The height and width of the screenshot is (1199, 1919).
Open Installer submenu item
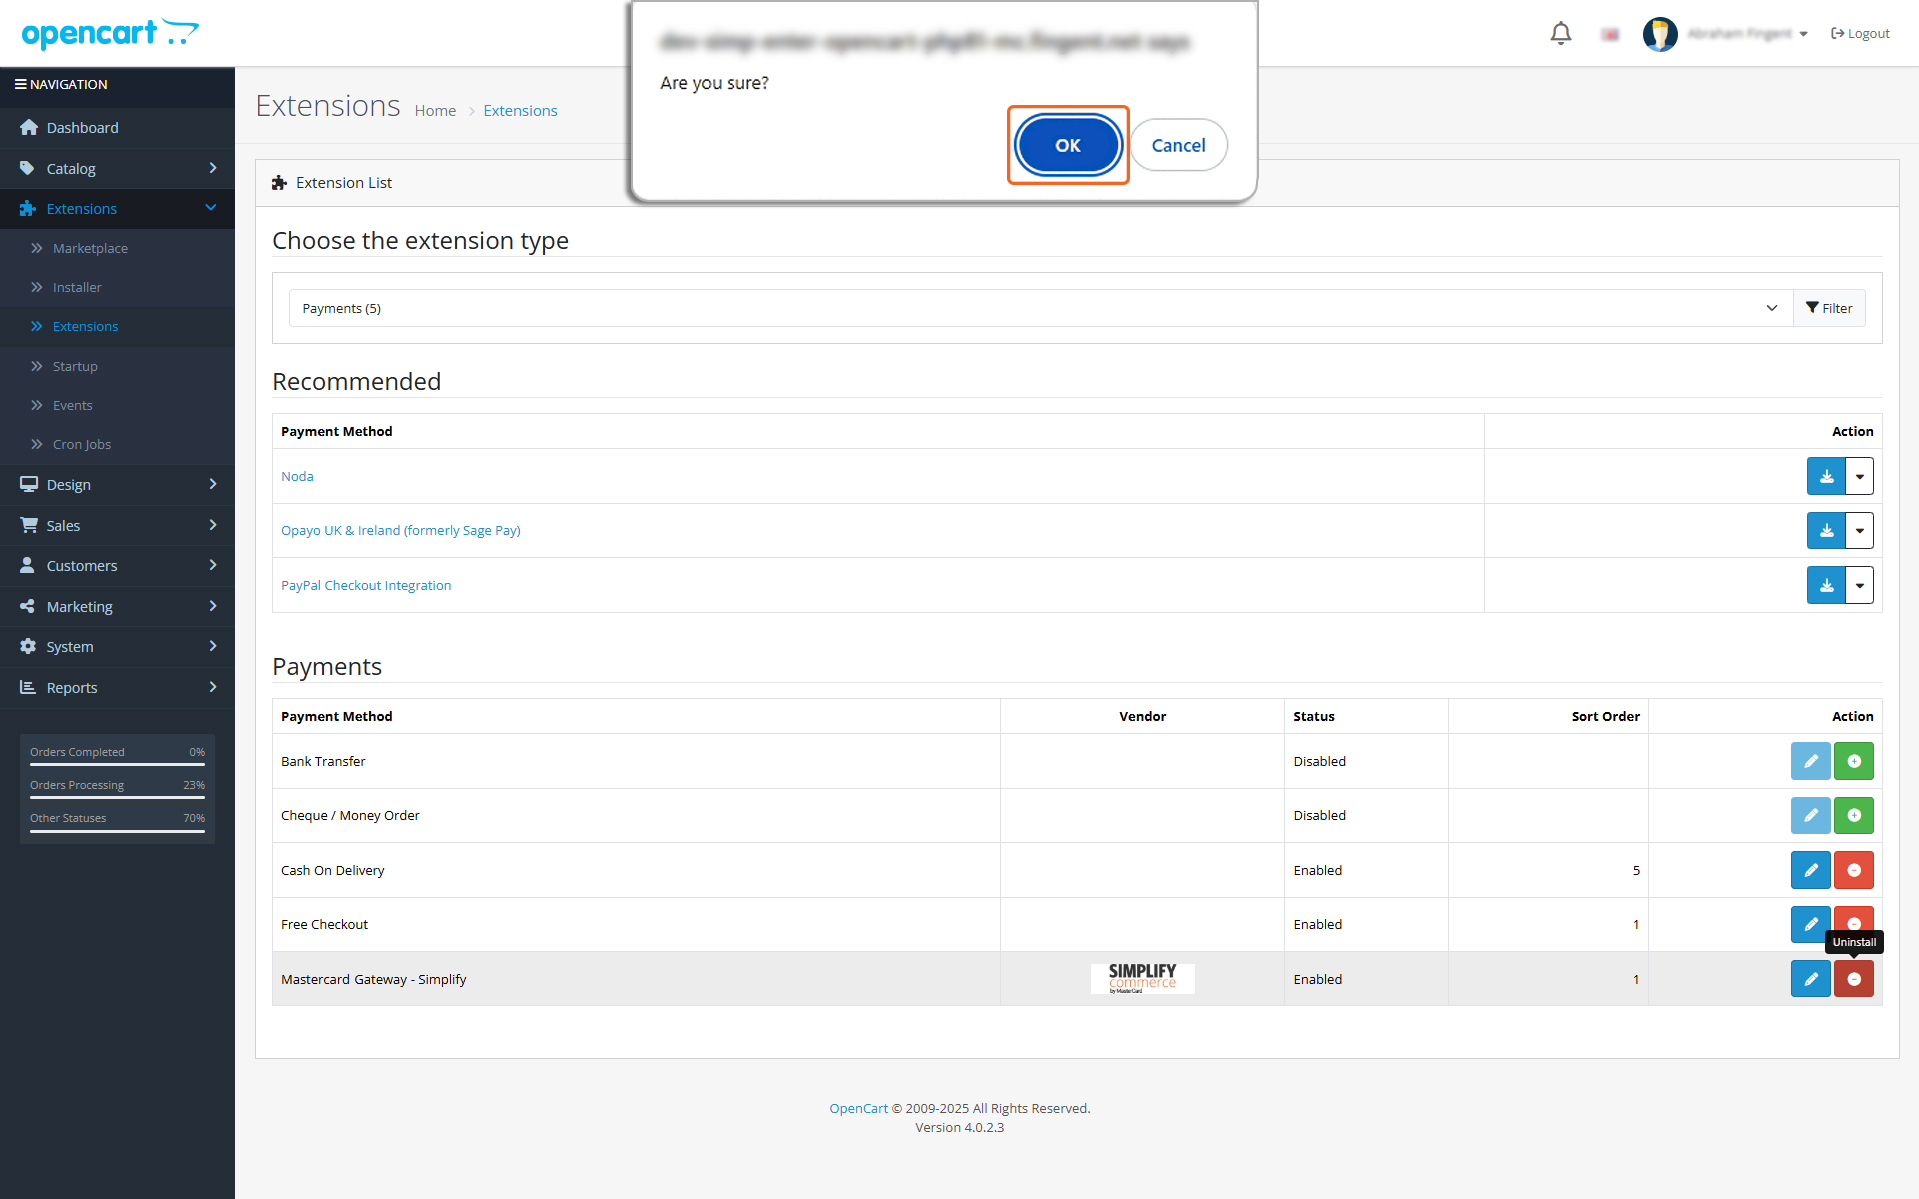point(117,288)
